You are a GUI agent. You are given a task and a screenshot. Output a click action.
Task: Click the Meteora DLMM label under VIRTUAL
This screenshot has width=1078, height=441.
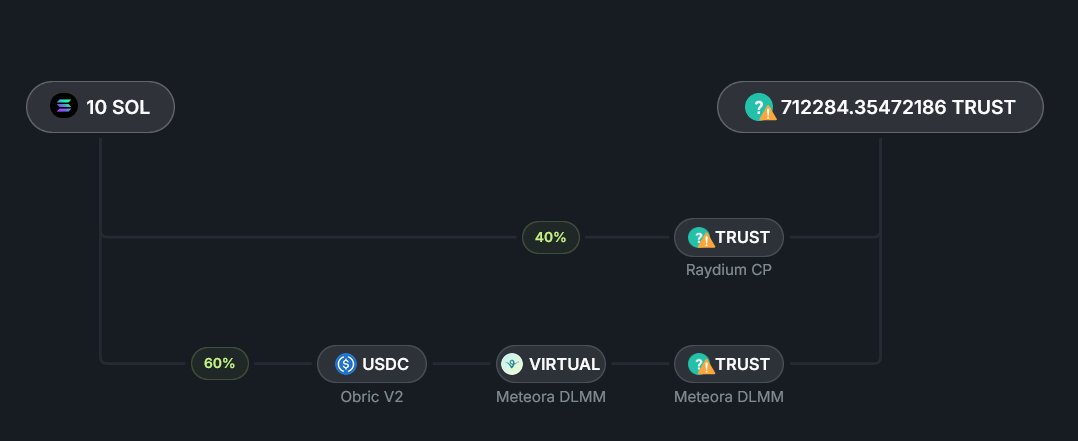point(551,397)
